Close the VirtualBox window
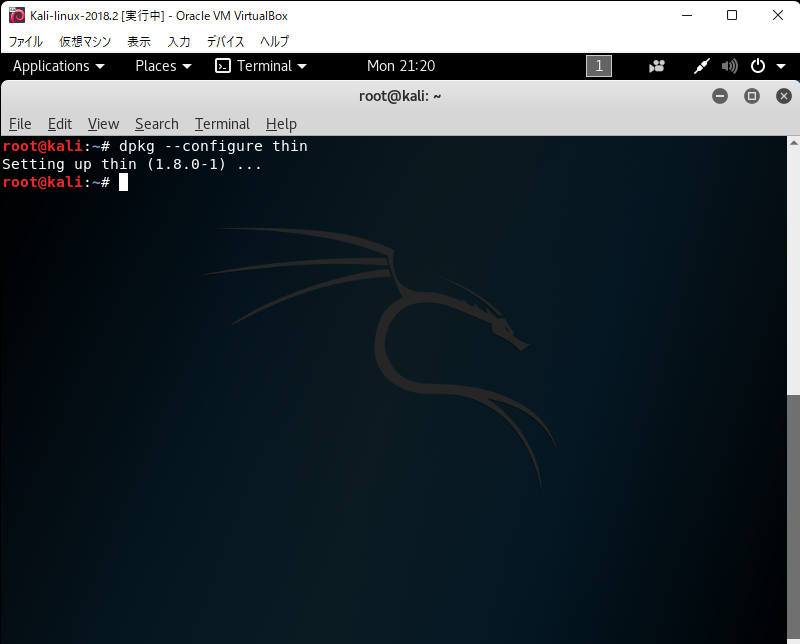 pos(778,15)
